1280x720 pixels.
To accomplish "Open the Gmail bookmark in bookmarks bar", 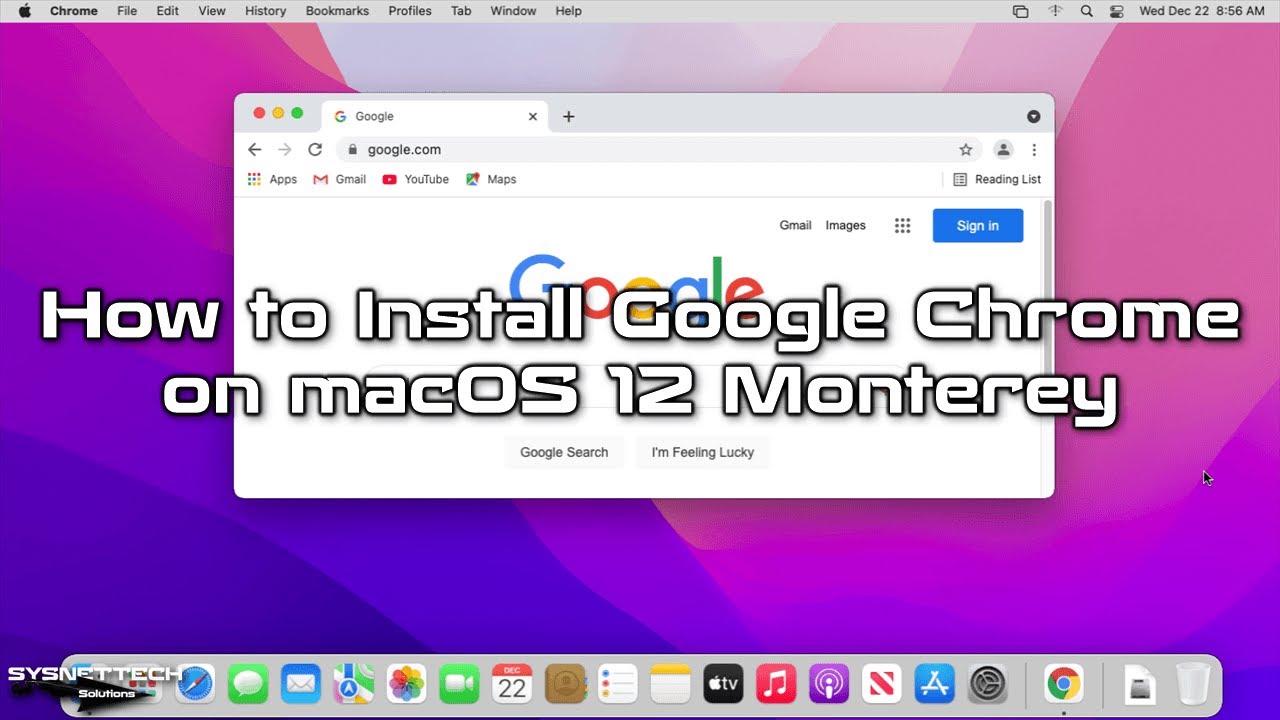I will (340, 180).
